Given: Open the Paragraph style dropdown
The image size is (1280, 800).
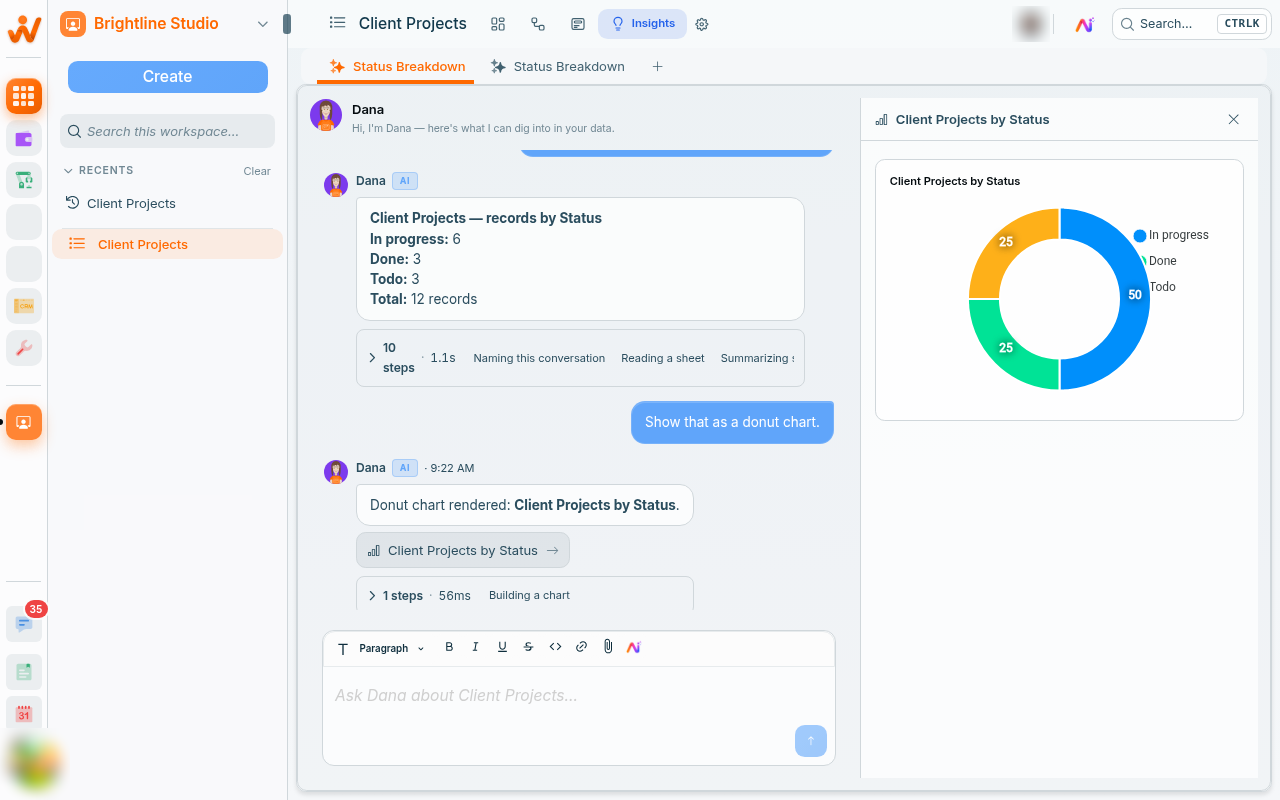Looking at the screenshot, I should click(381, 648).
